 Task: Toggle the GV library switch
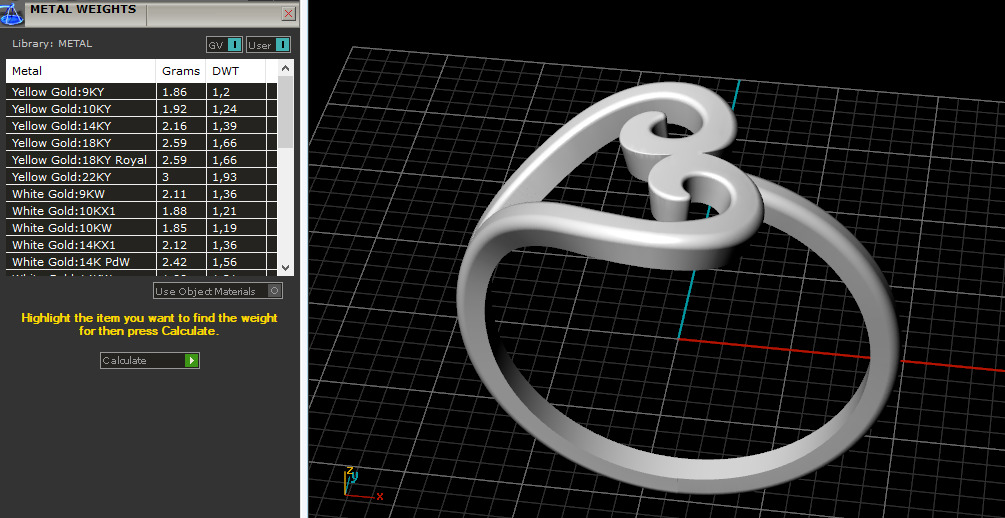[x=224, y=45]
